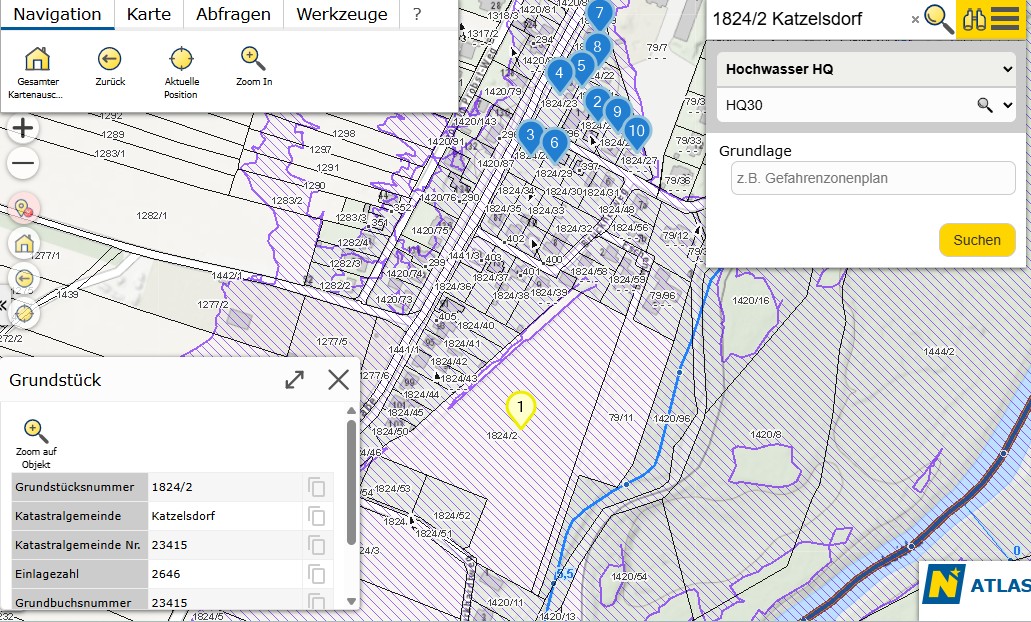Activate the Zoom In toolbar tool
The width and height of the screenshot is (1031, 622).
[x=253, y=68]
